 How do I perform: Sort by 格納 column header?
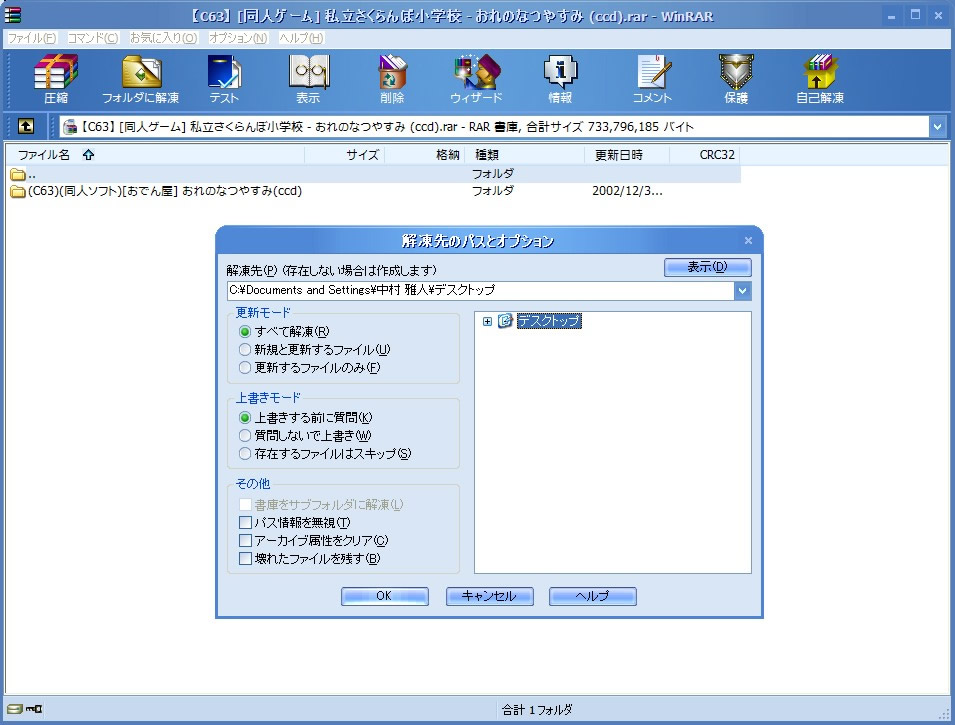tap(425, 155)
